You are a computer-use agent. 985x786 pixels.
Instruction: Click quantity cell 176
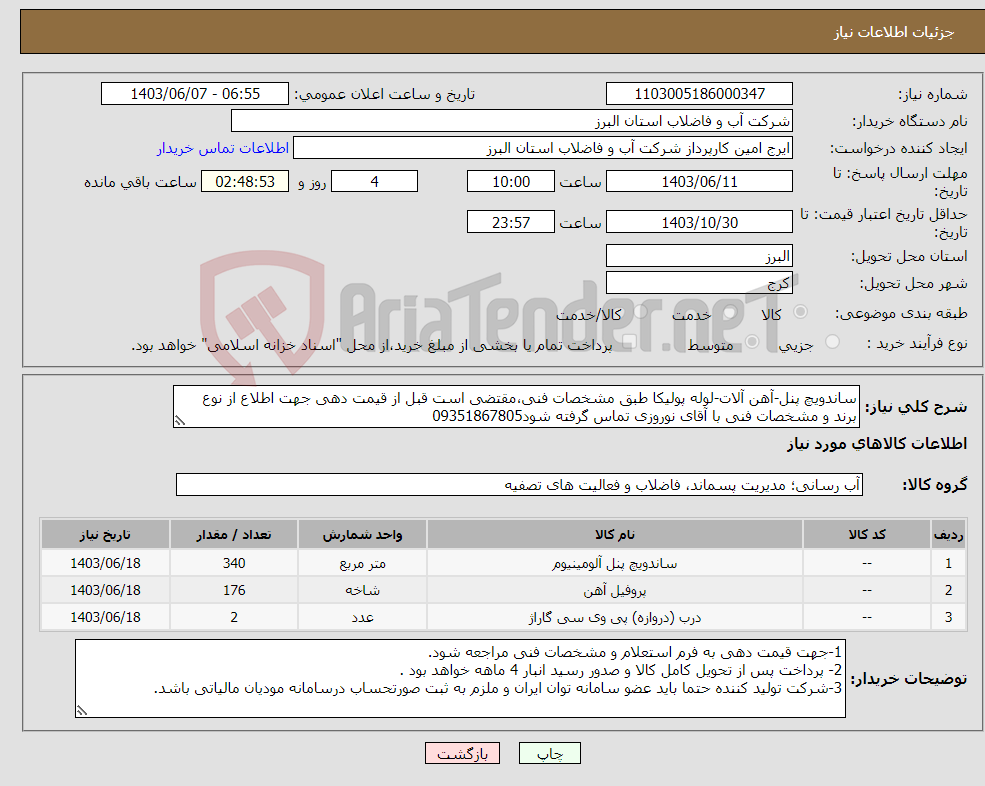pos(234,590)
